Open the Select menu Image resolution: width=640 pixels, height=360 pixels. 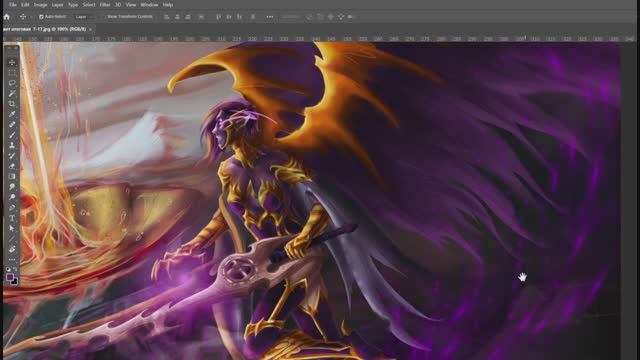[x=89, y=5]
